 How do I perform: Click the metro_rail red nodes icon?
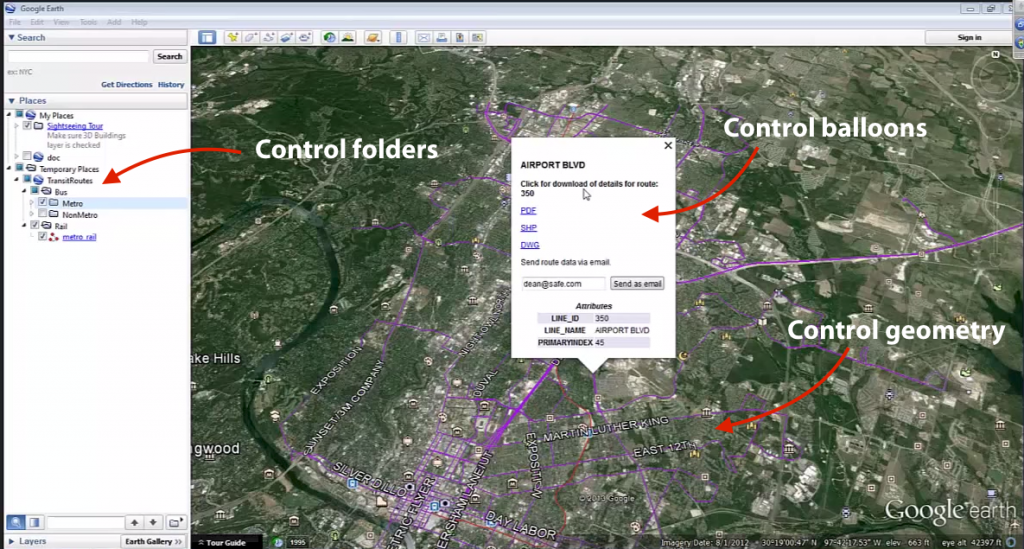(54, 237)
